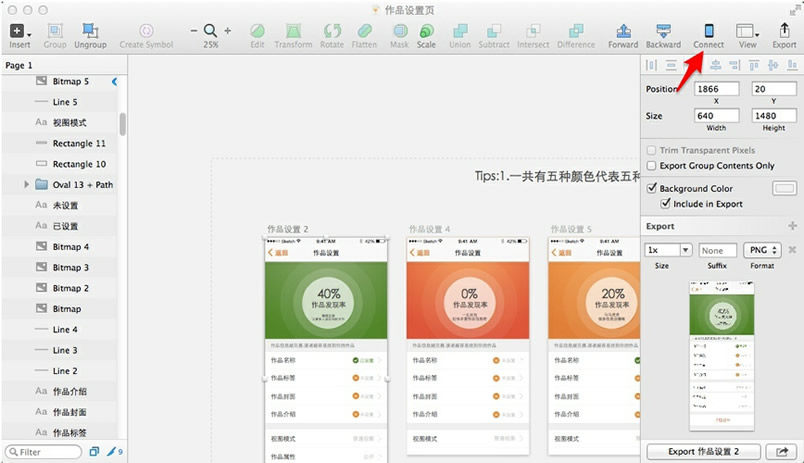The width and height of the screenshot is (804, 463).
Task: Send the layer Backward
Action: tap(663, 31)
